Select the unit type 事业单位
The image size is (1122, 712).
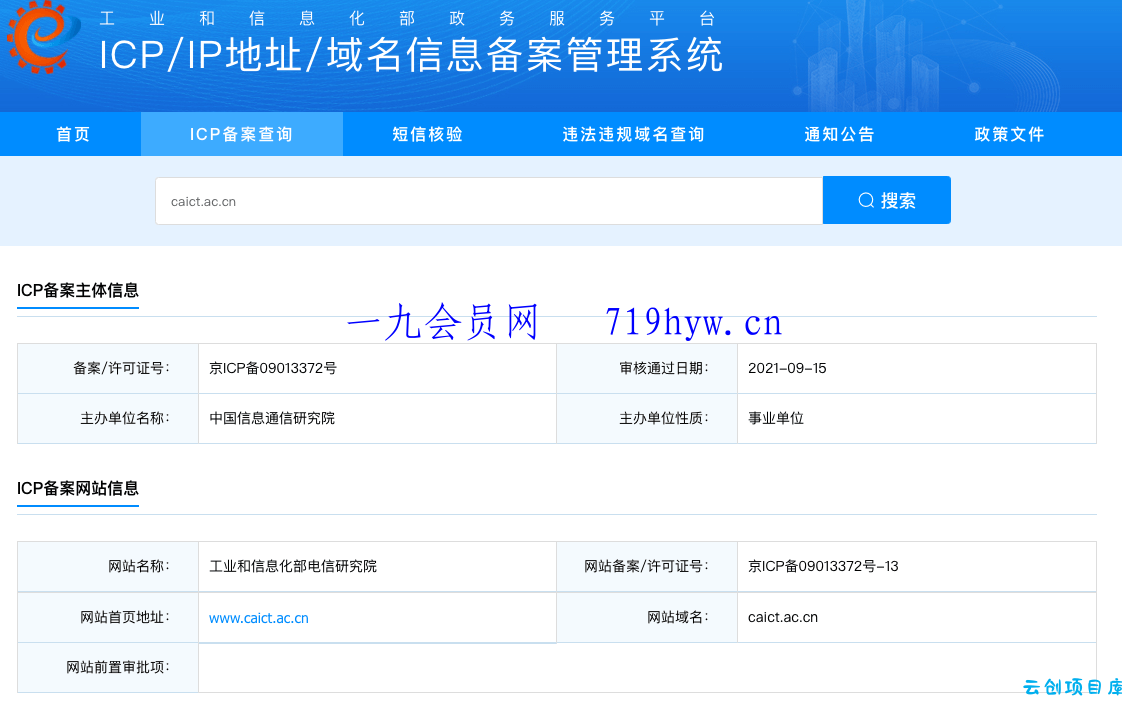click(x=776, y=419)
